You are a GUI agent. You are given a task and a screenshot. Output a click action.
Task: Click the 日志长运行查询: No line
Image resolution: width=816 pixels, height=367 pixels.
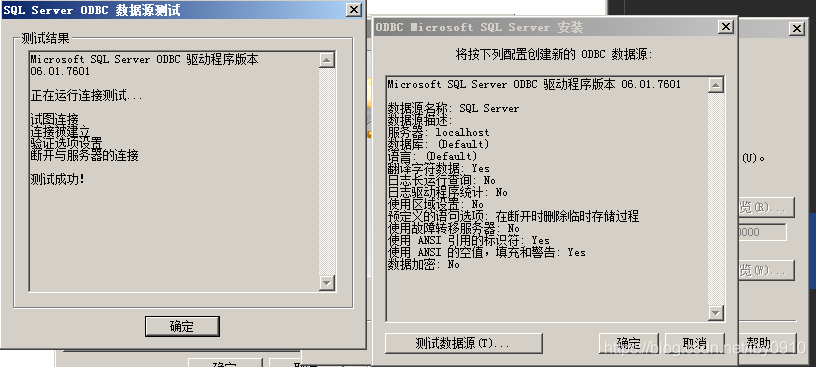pos(442,180)
